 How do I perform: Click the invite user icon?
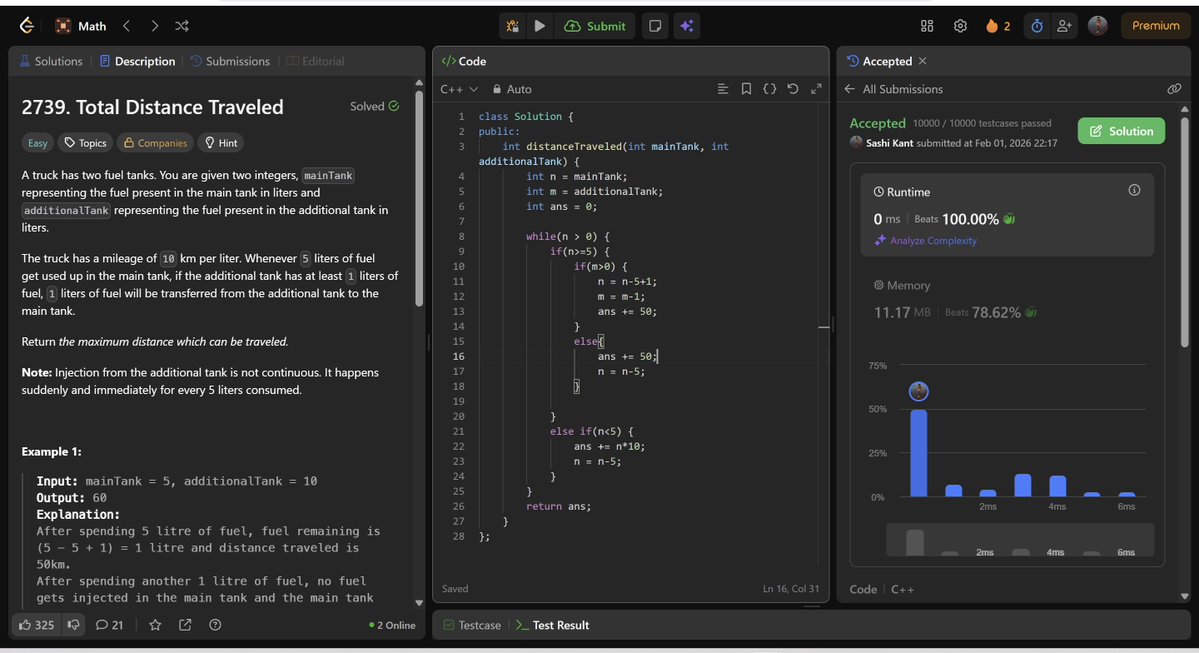(x=1064, y=26)
